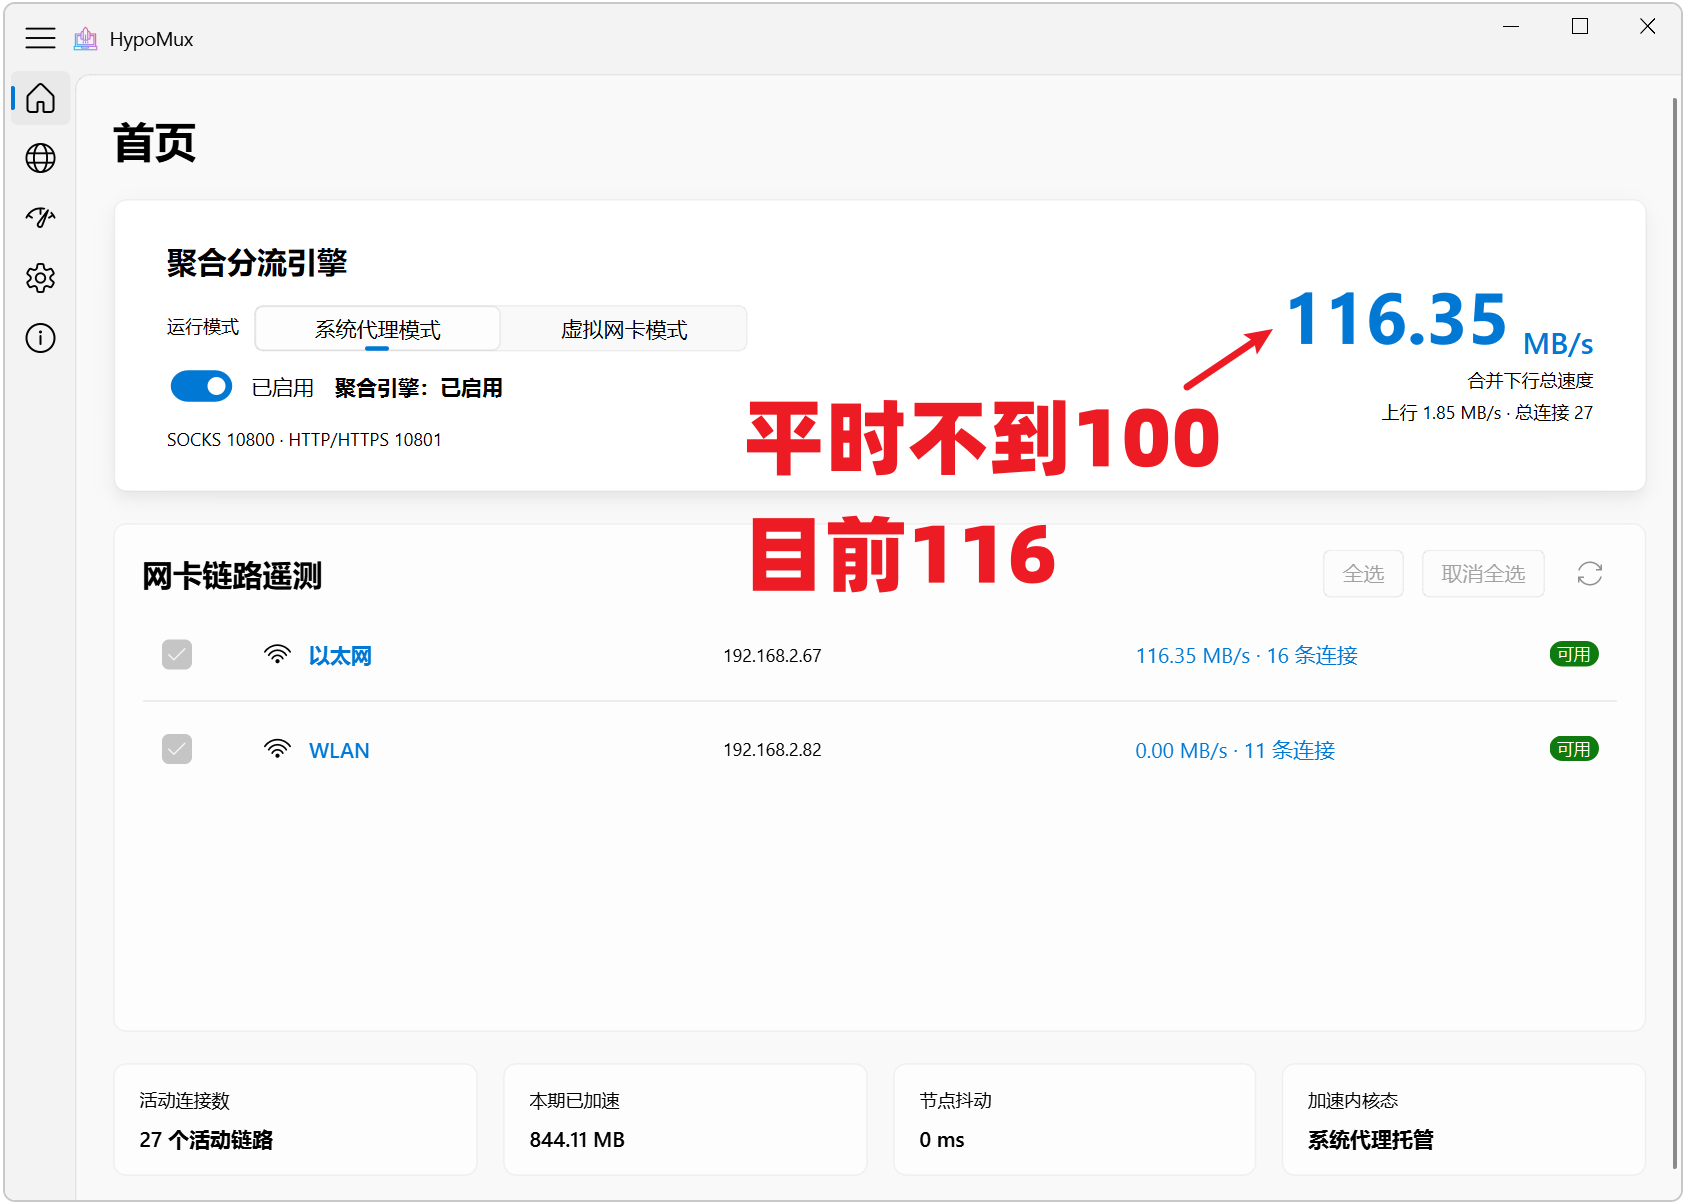This screenshot has height=1203, width=1685.
Task: Click the 116.35 MB/s · 16 条连接 text
Action: coord(1246,656)
